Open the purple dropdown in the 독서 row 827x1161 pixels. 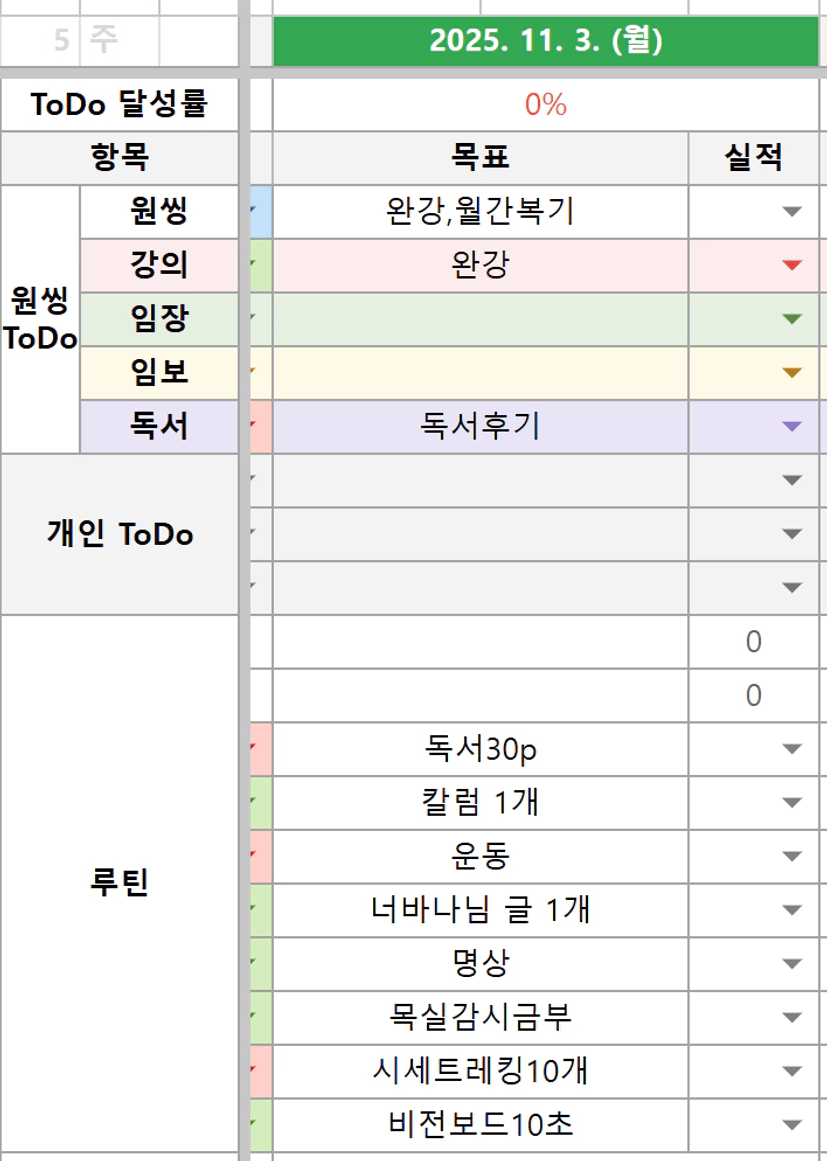tap(792, 427)
